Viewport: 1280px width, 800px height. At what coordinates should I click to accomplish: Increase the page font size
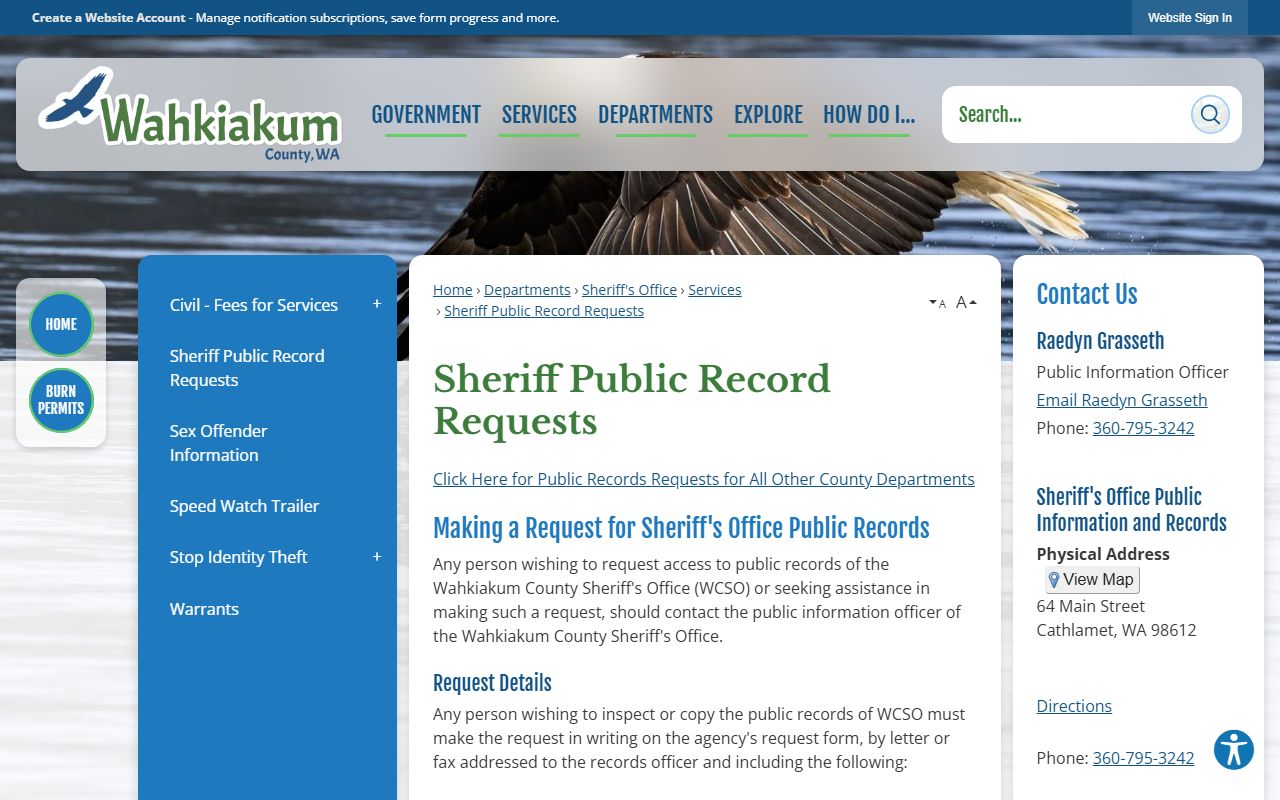tap(966, 302)
